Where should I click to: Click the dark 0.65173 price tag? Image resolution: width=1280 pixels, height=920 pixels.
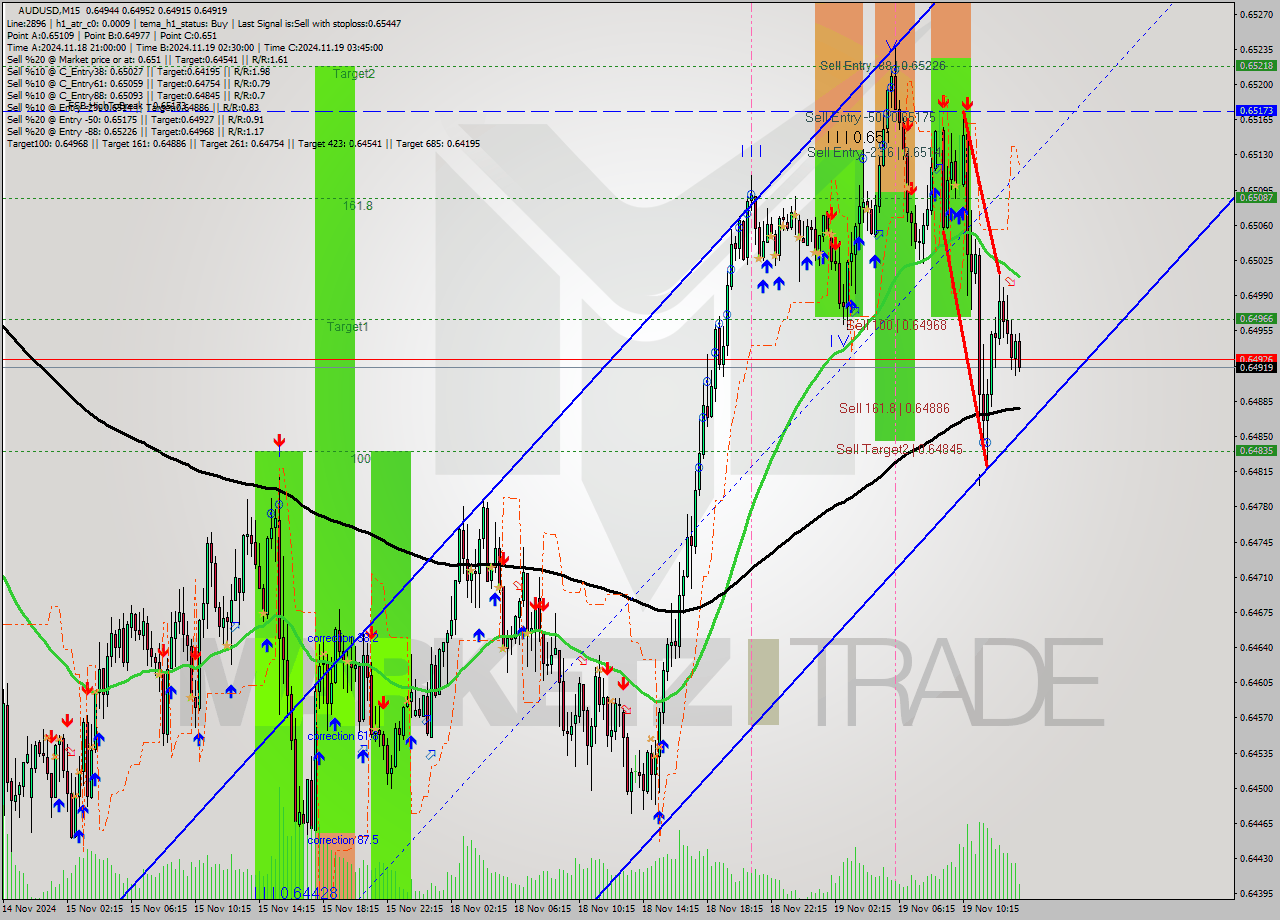1256,111
